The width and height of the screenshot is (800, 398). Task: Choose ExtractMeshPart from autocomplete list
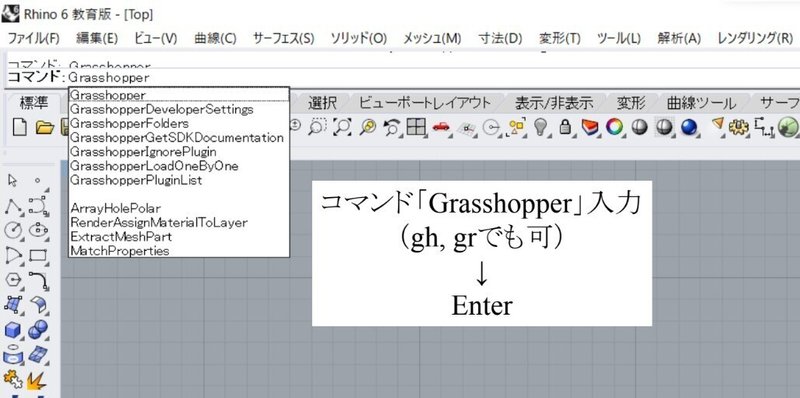point(121,237)
